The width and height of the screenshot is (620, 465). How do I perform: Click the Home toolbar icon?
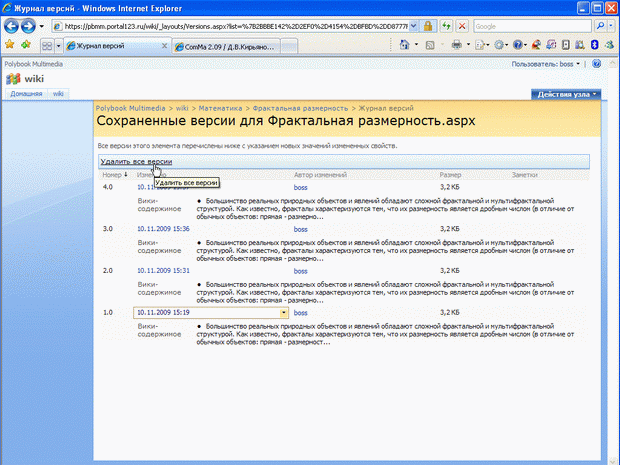click(405, 45)
